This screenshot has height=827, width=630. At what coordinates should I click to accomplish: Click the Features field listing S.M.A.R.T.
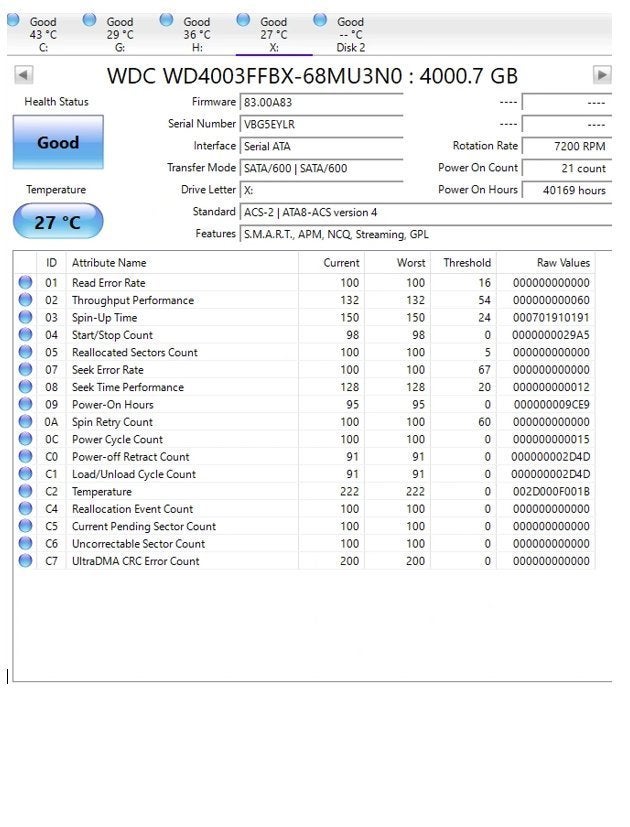[426, 234]
